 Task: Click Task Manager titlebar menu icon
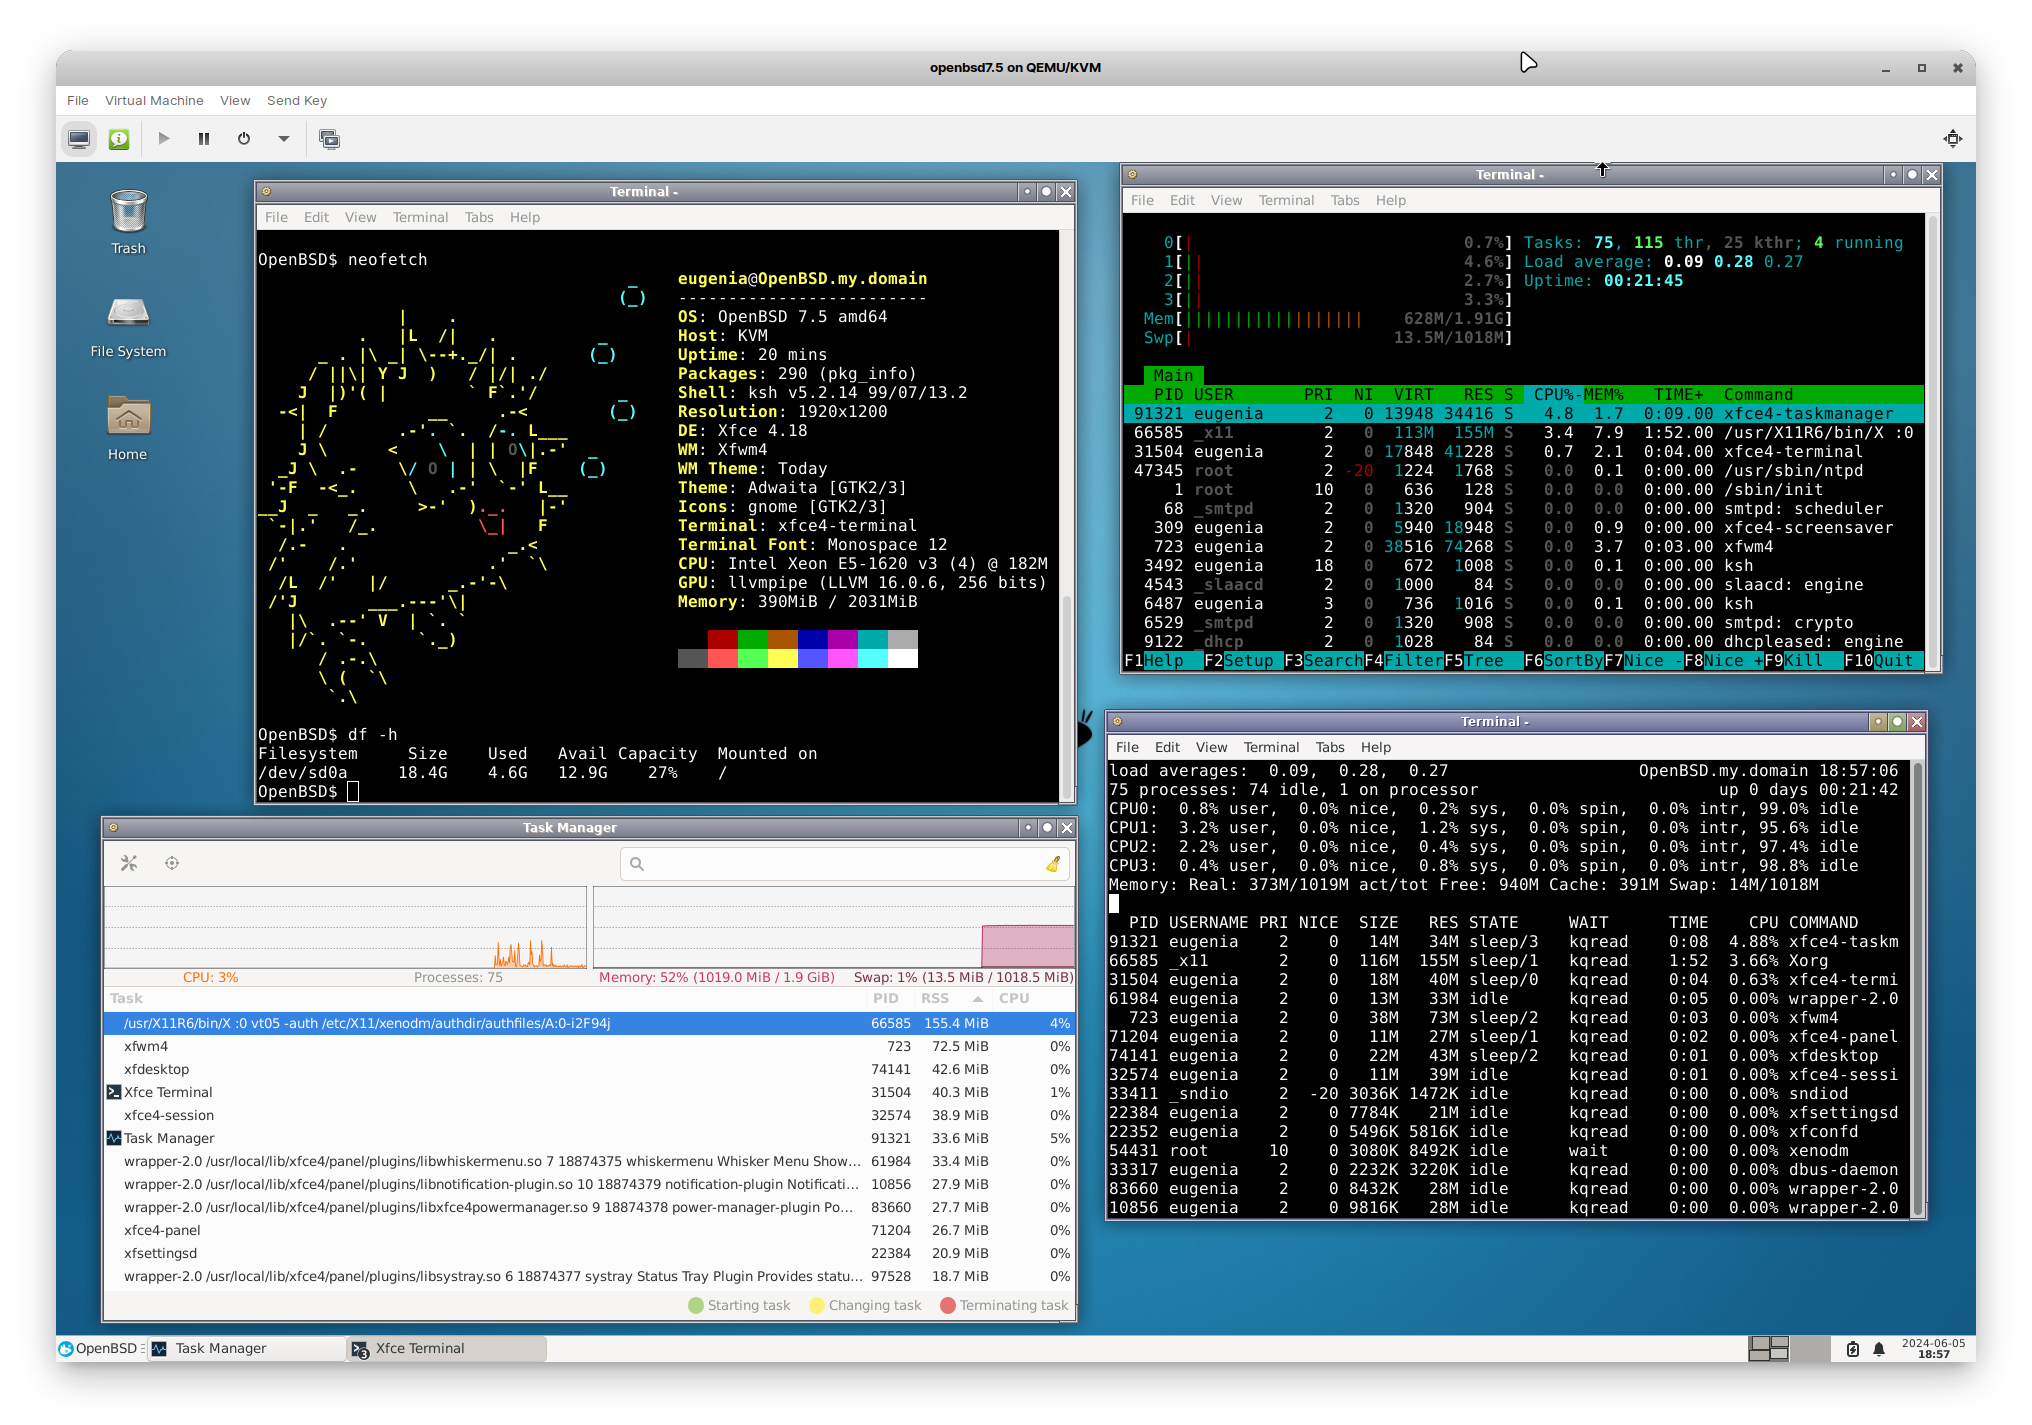[113, 827]
